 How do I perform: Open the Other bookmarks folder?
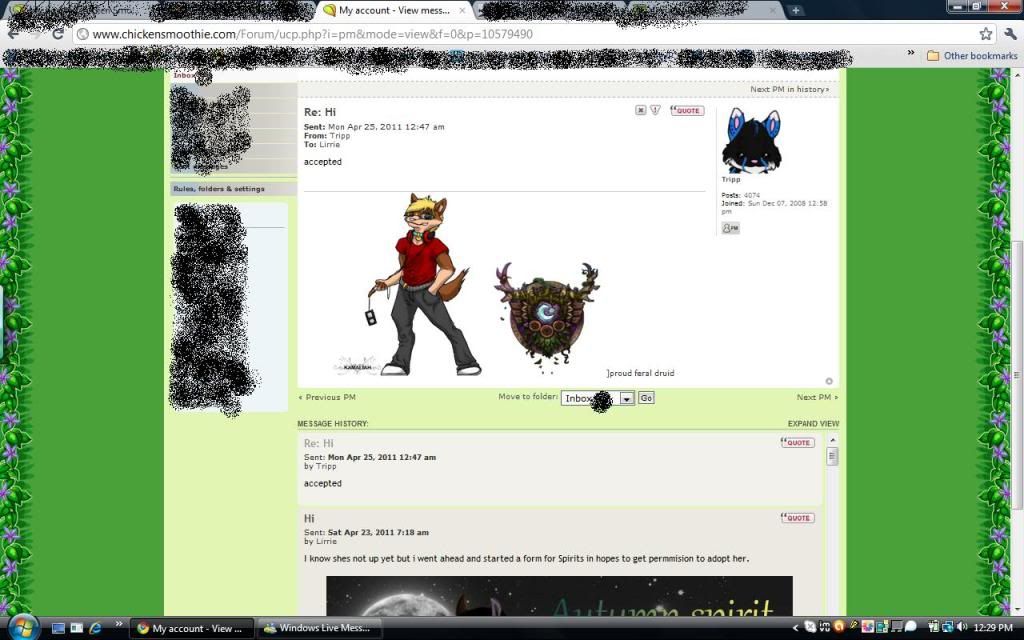(x=972, y=56)
